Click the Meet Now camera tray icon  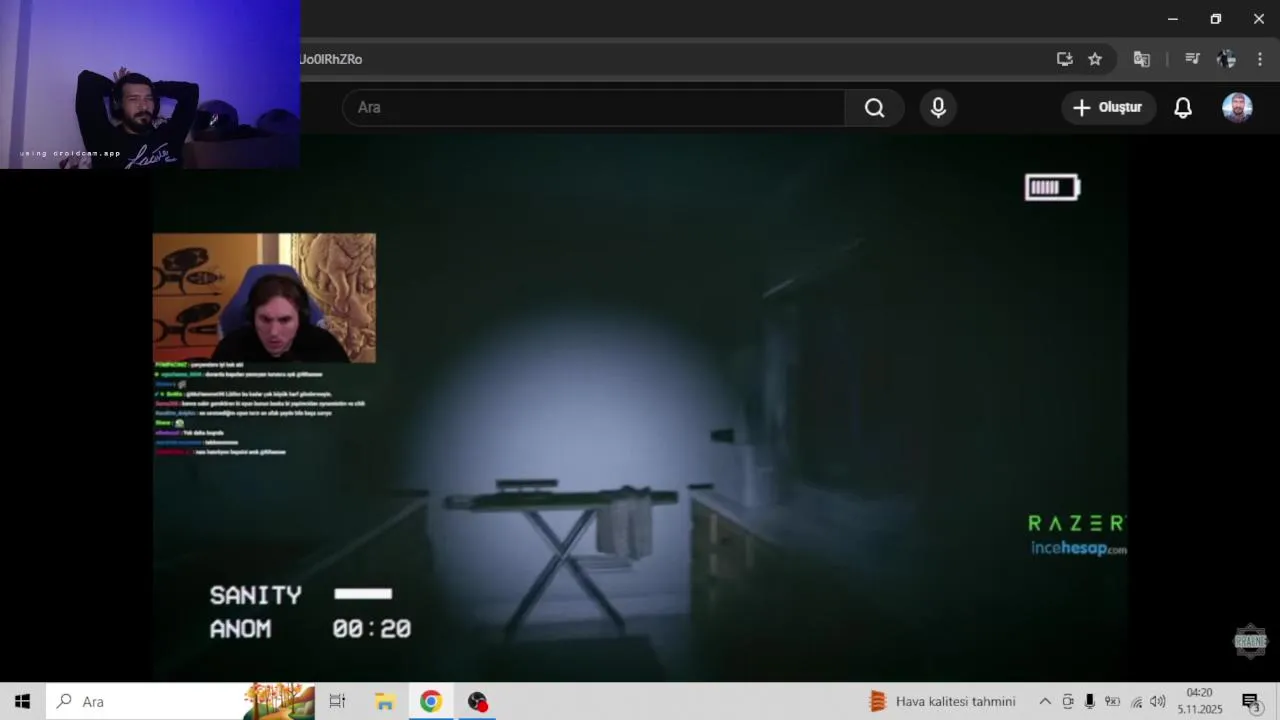(1068, 701)
